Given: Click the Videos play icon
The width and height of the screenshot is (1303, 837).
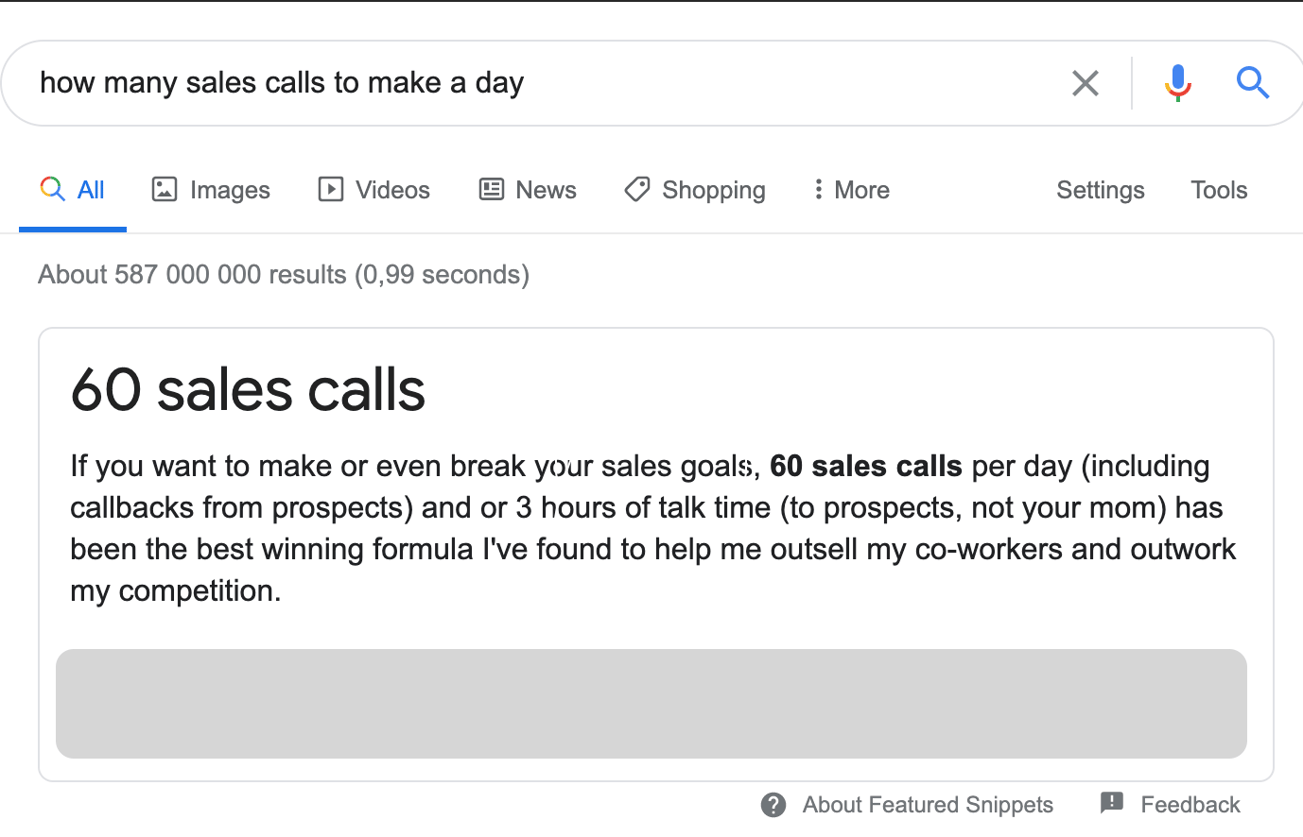Looking at the screenshot, I should [330, 189].
